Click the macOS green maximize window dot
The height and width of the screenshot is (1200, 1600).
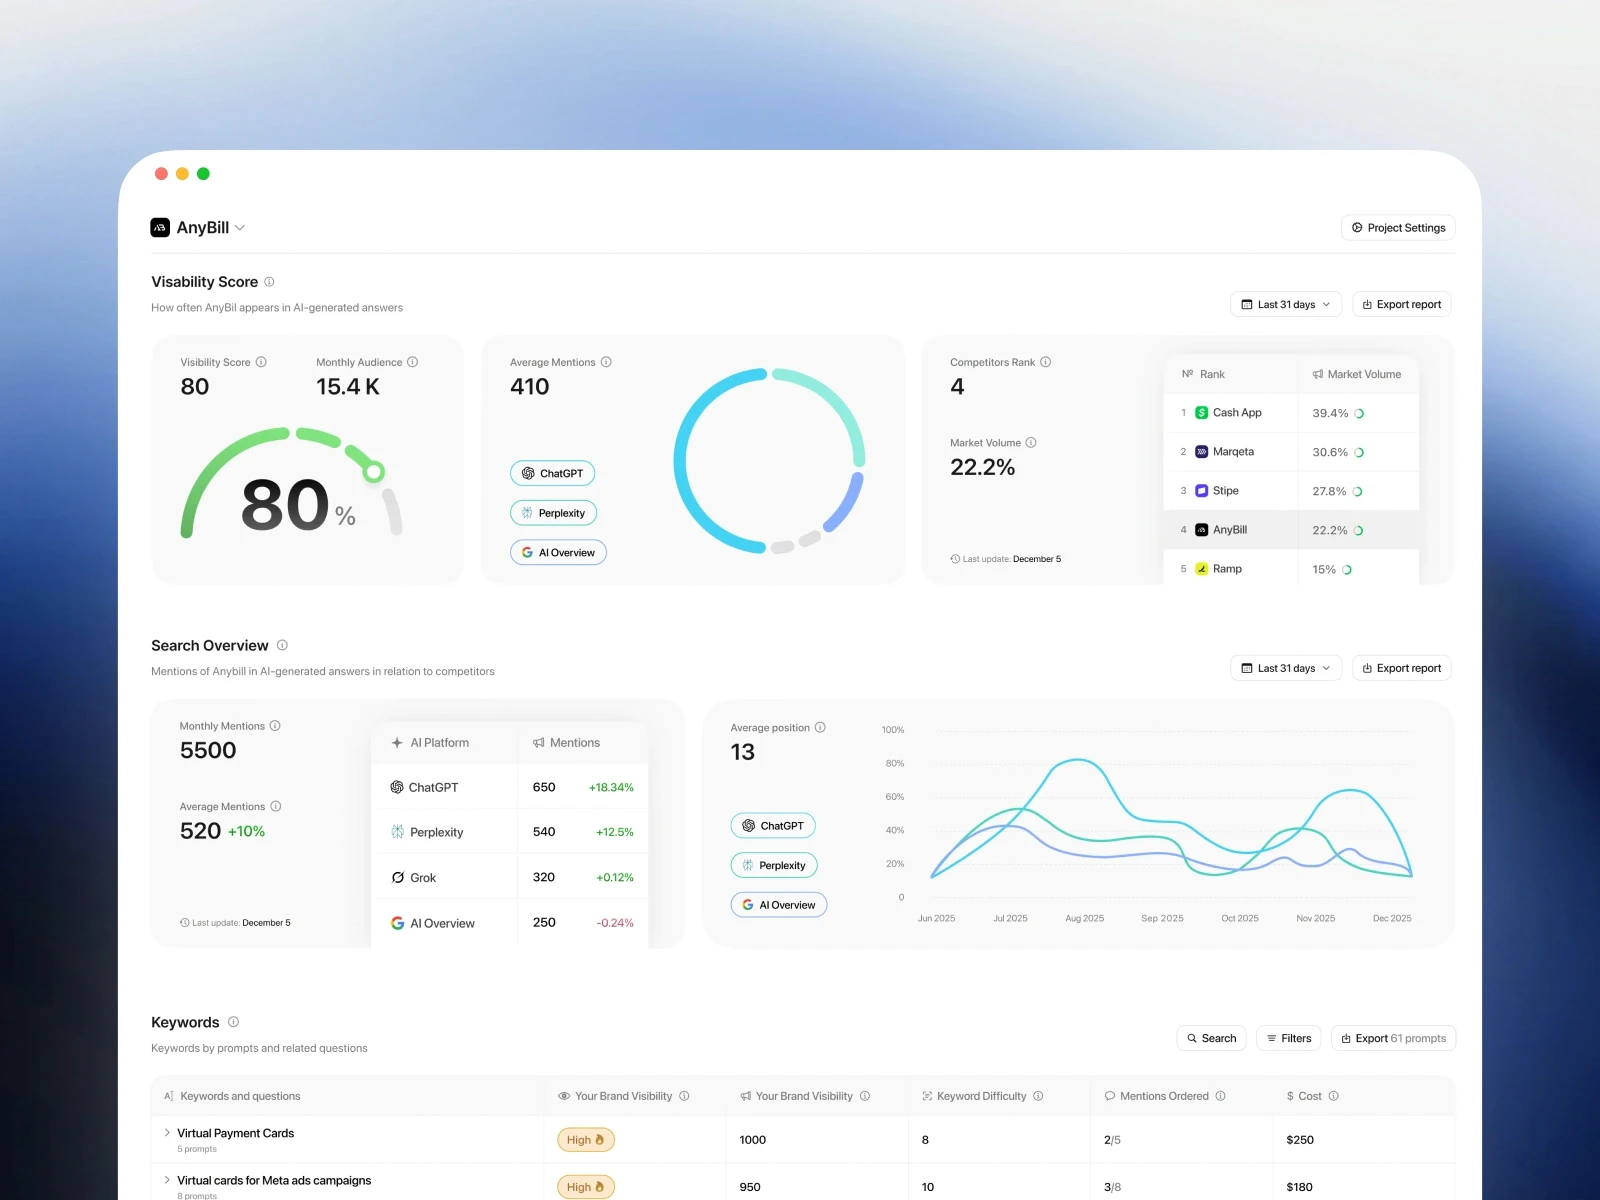pos(203,174)
